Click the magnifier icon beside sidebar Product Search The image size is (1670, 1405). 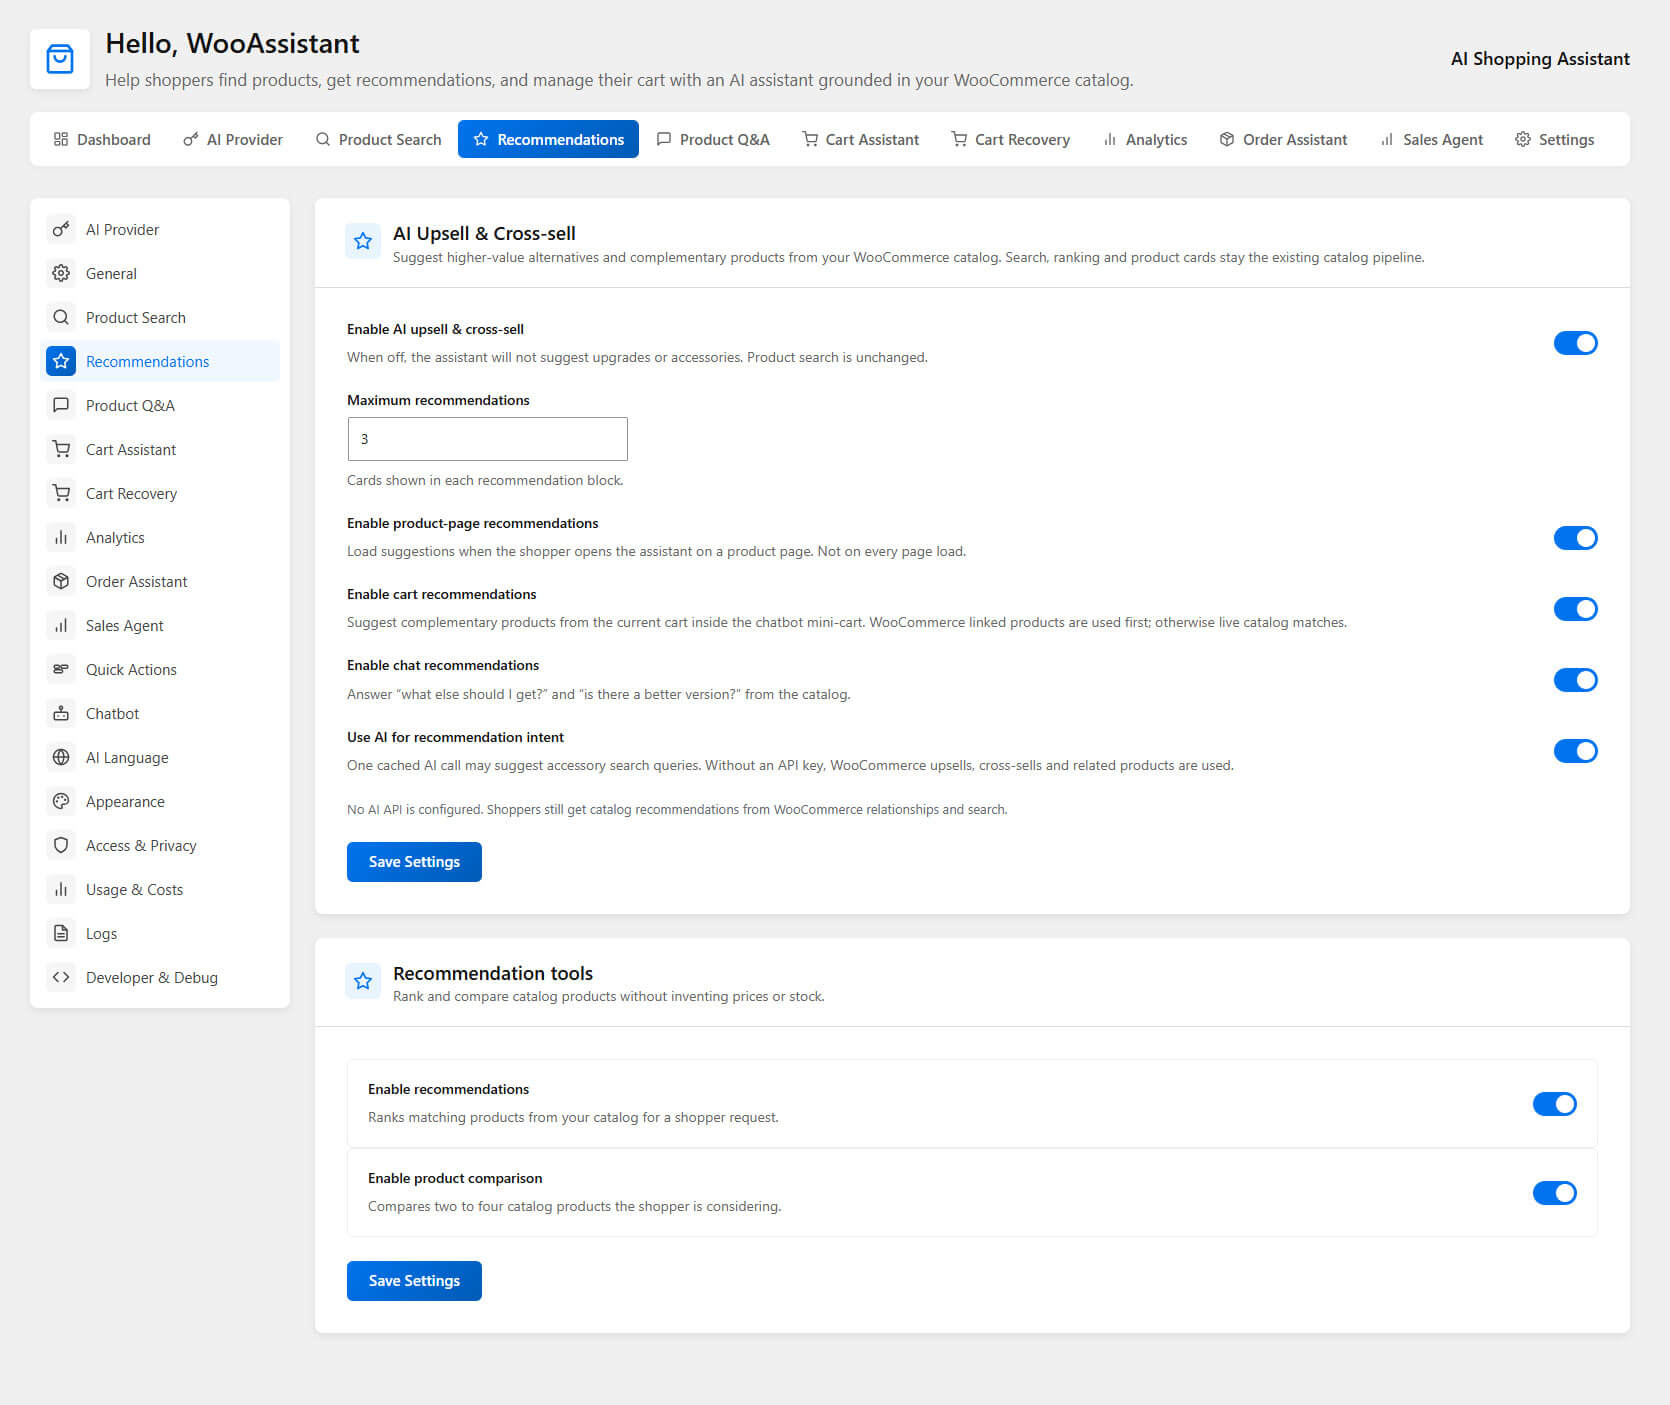[61, 317]
